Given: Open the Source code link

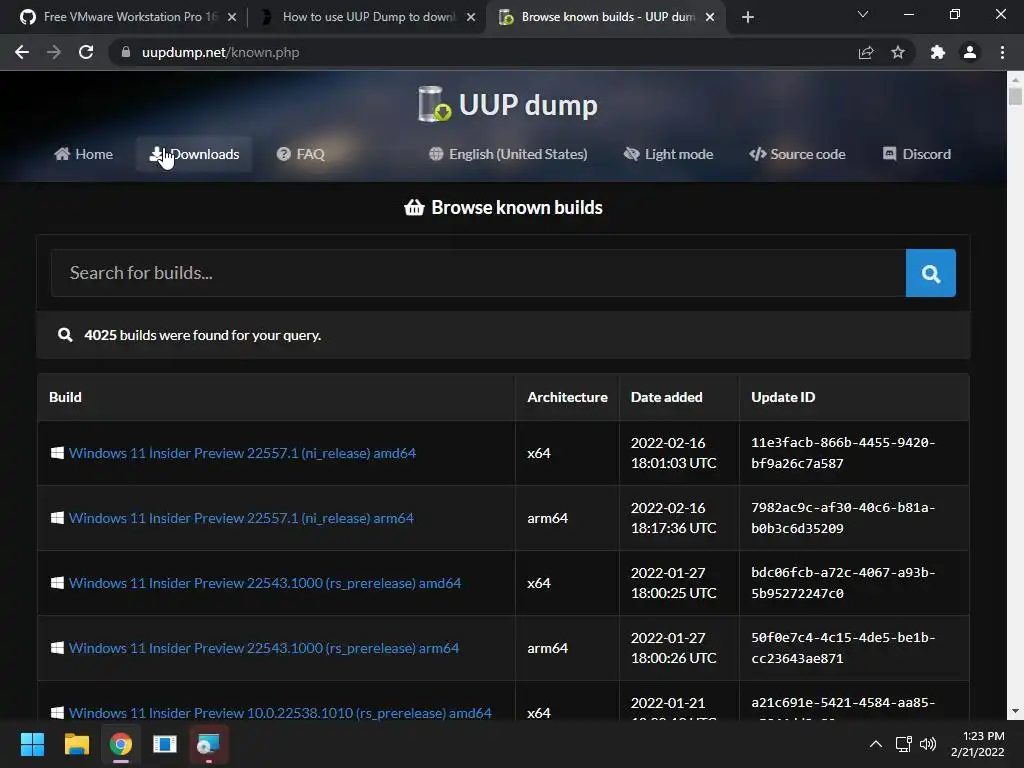Looking at the screenshot, I should (797, 154).
